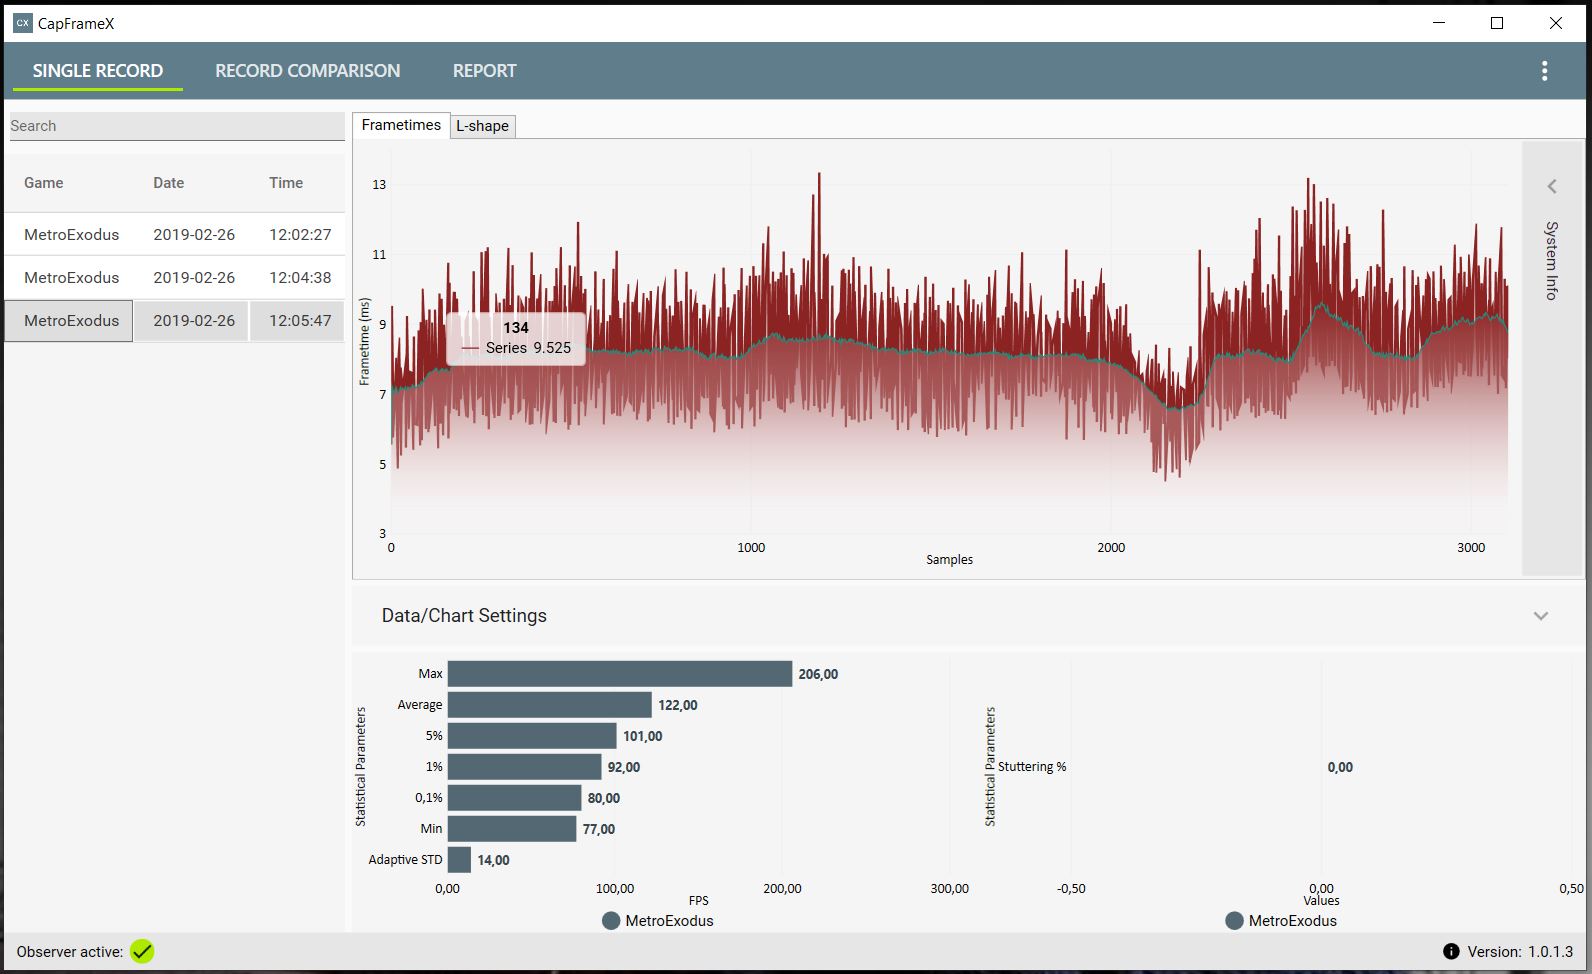Switch to the Single Record tab
1592x974 pixels.
pos(98,71)
